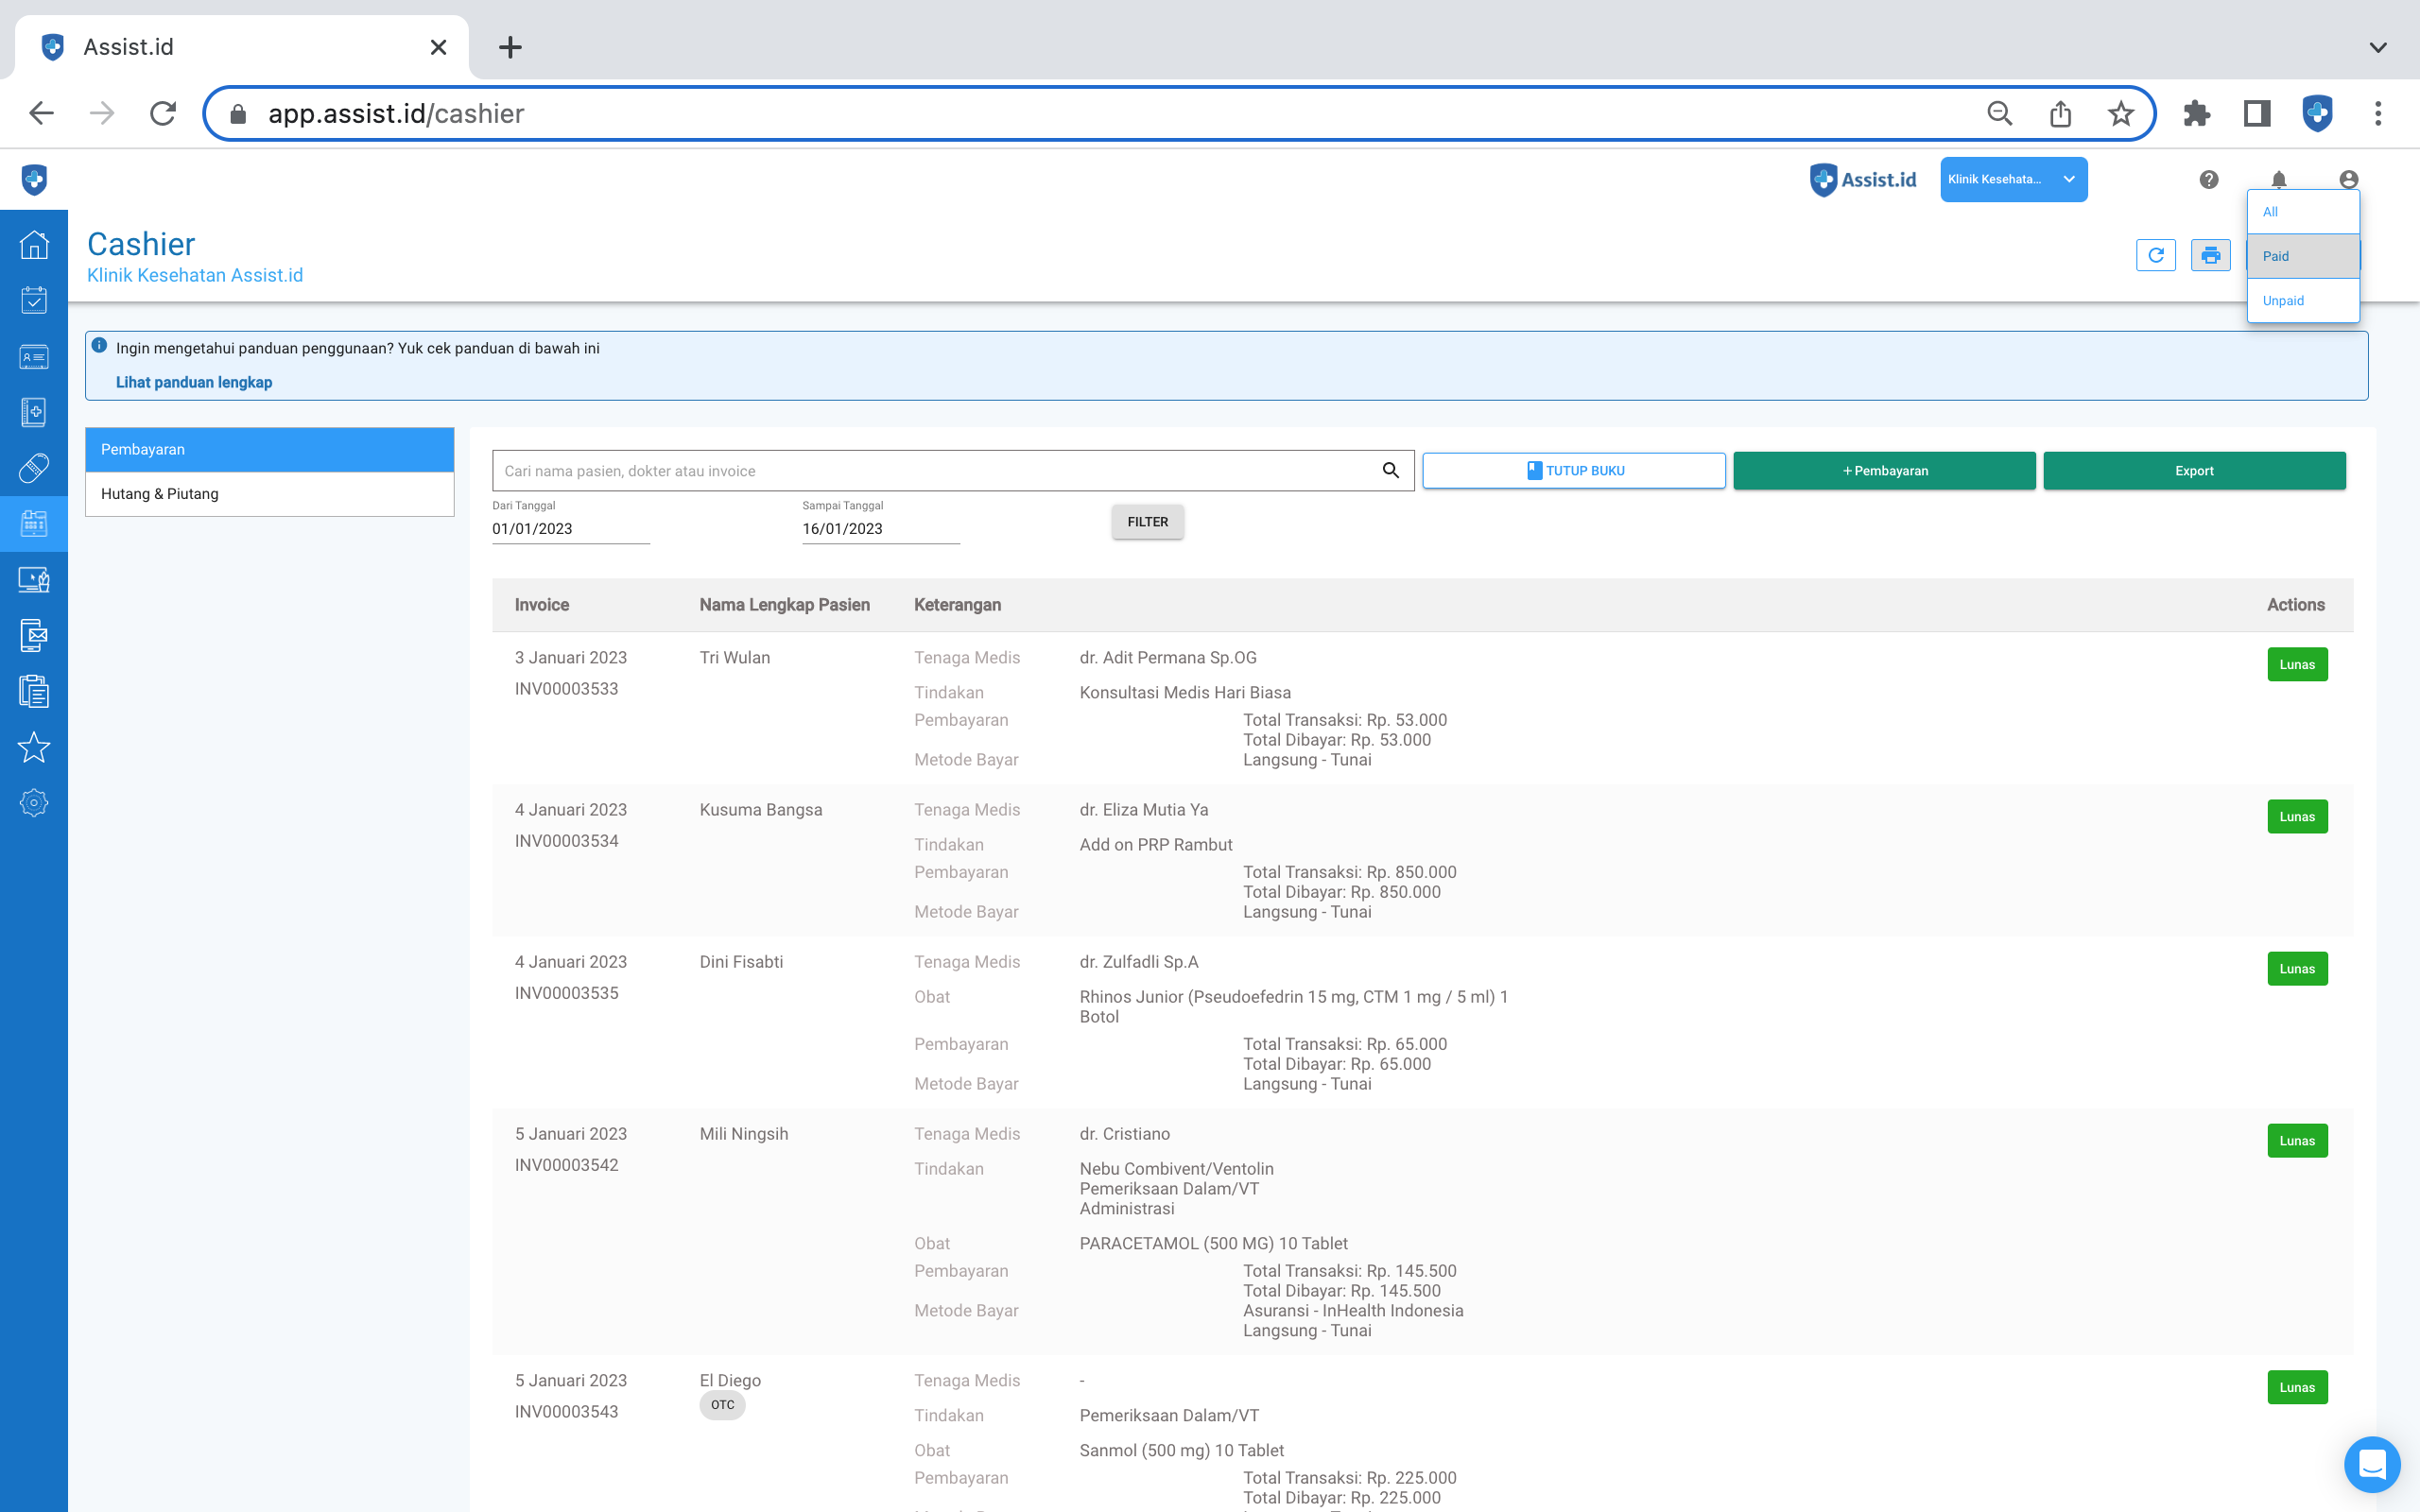Click the search magnifier in patient search
The image size is (2420, 1512).
1390,470
